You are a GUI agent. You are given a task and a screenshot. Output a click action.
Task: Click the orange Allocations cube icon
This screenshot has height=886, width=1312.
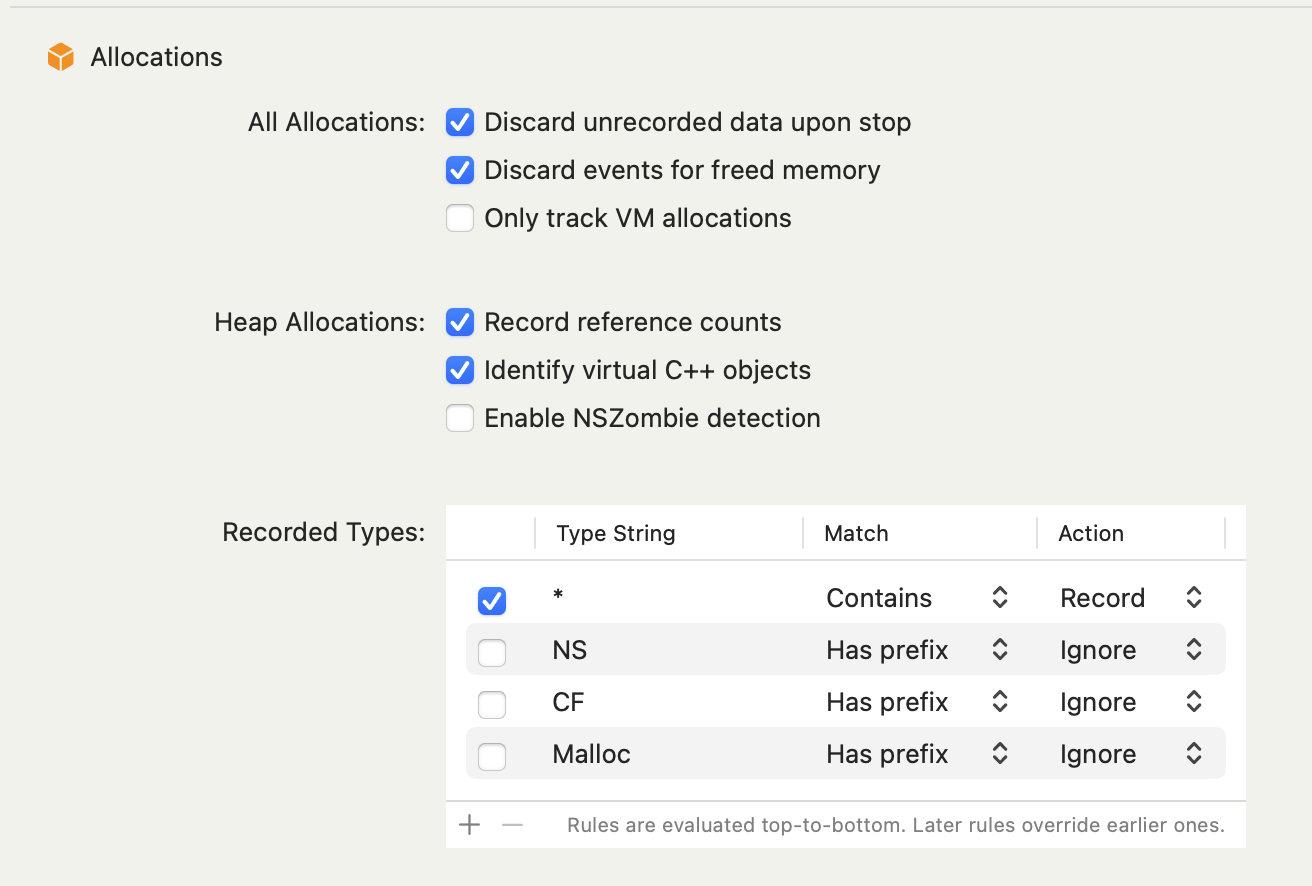tap(61, 57)
